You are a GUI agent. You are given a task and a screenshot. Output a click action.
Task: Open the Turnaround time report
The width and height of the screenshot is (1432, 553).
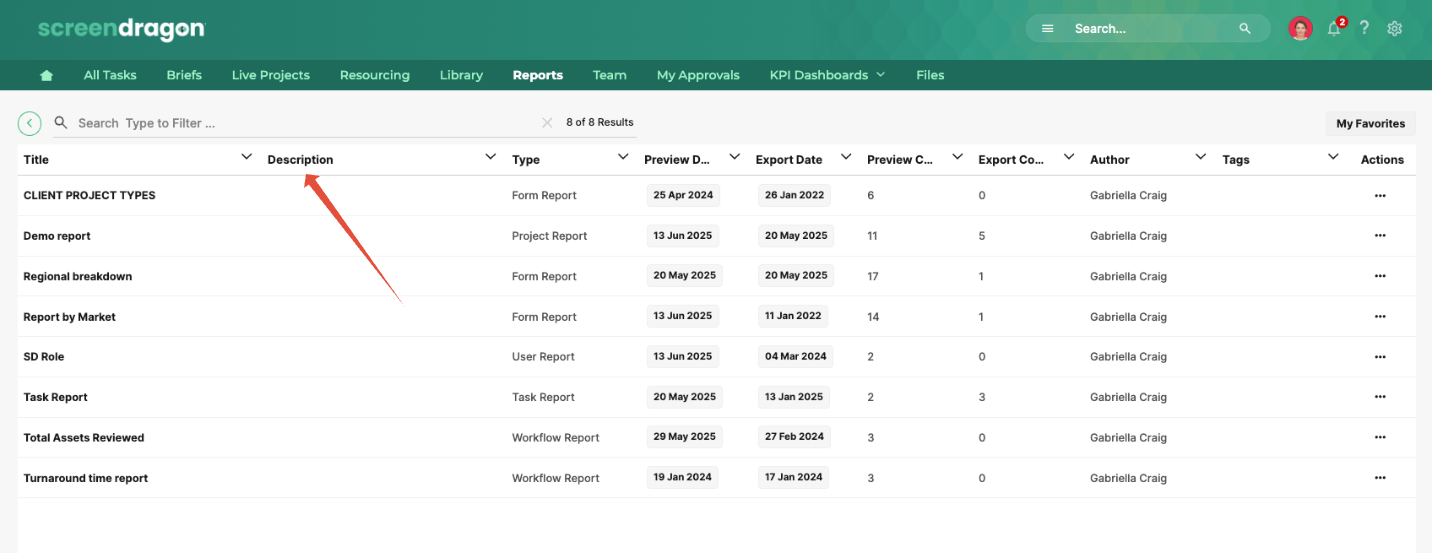tap(86, 478)
